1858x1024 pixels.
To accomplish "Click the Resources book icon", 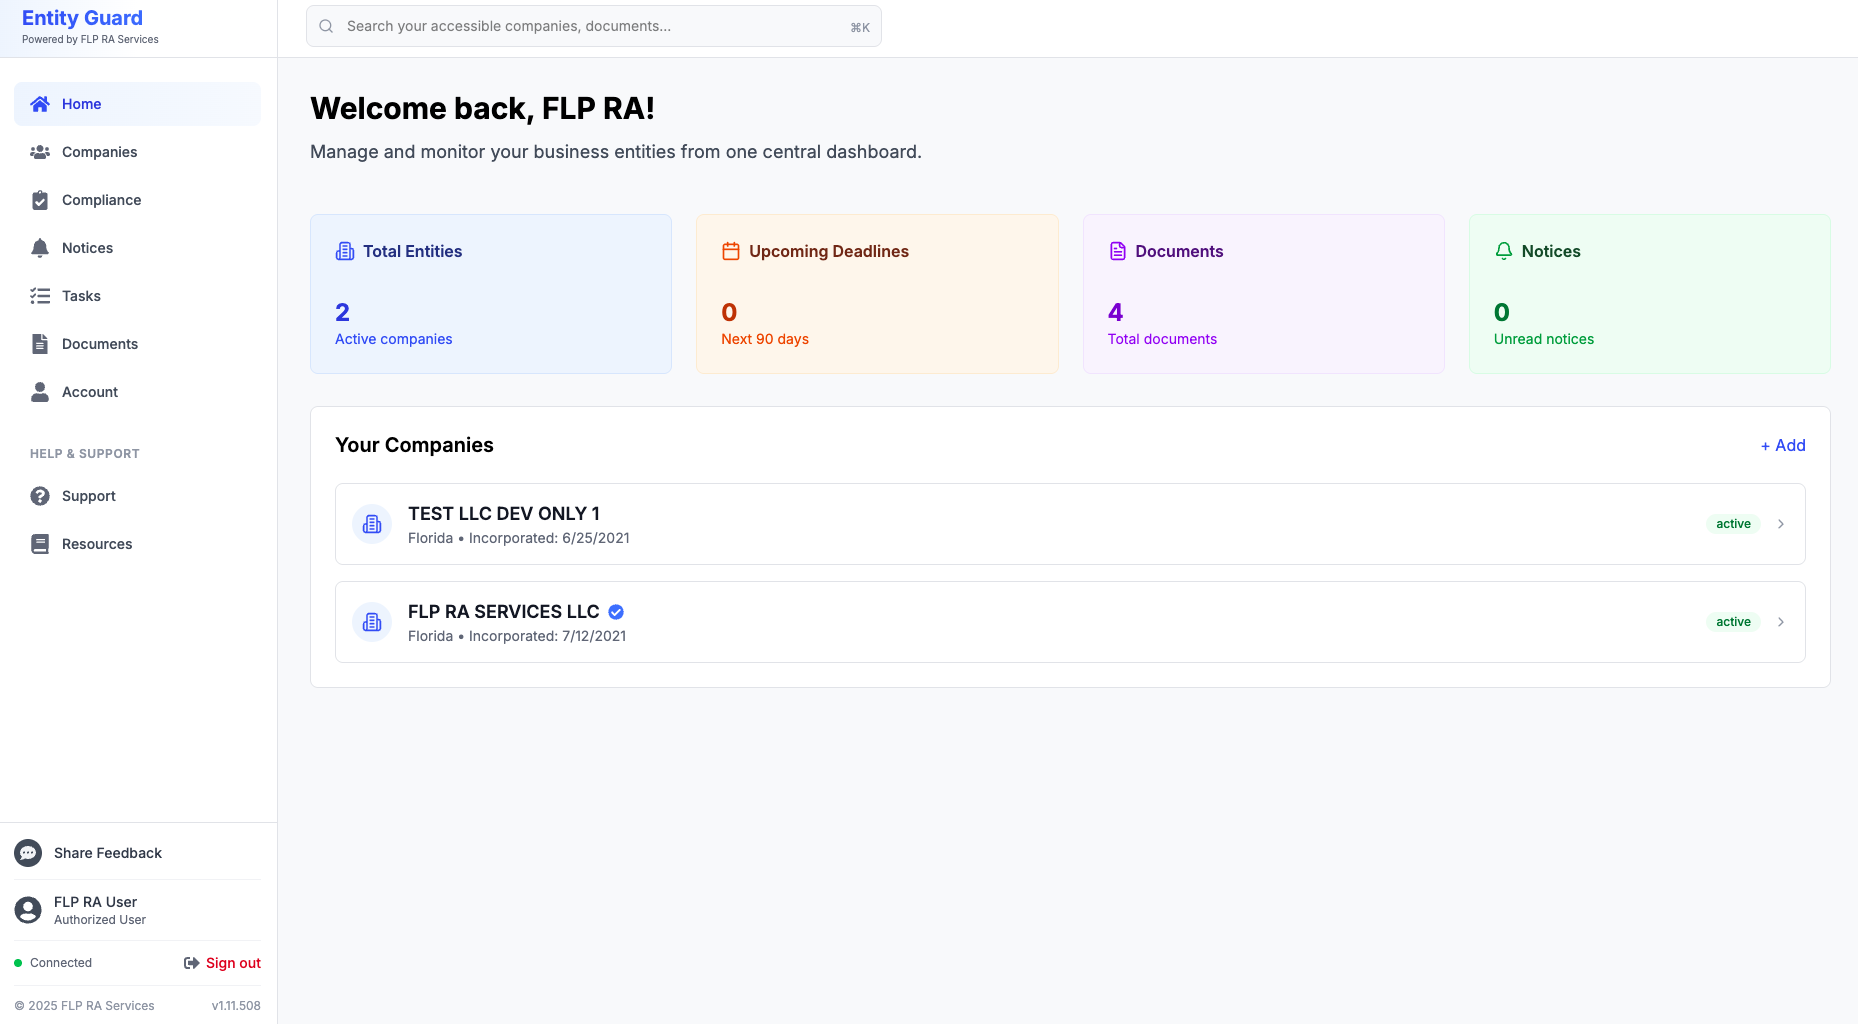I will tap(40, 544).
